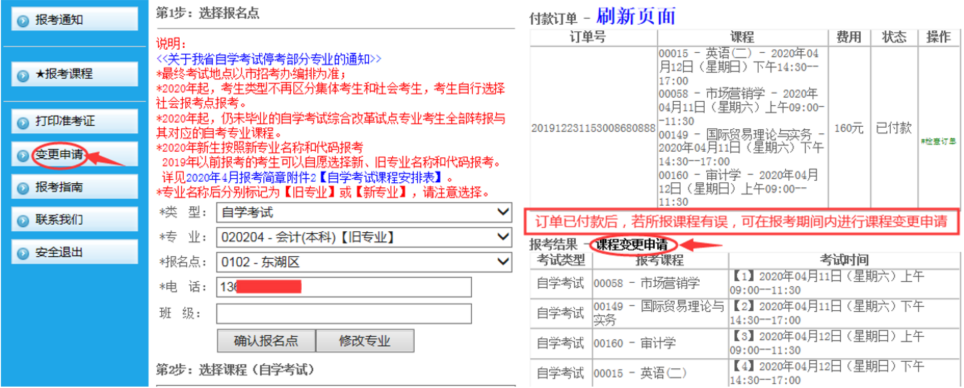Click the round icon beside ★报考课程
Viewport: 964px width, 388px height.
(23, 75)
